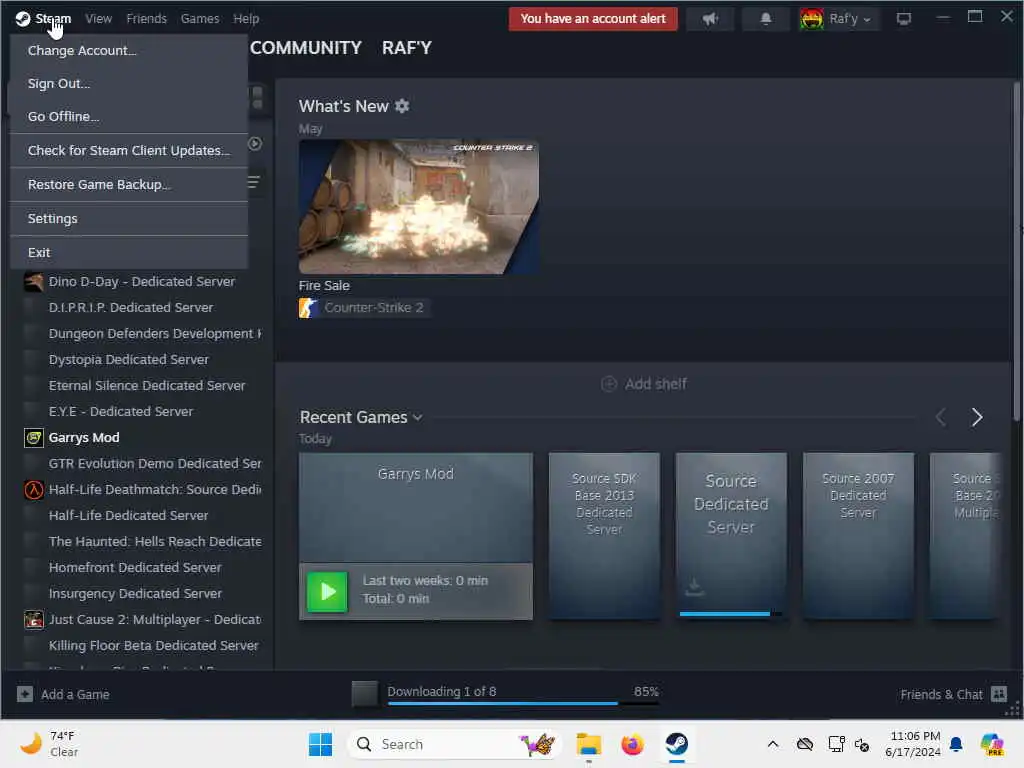Open Settings from Steam menu
The width and height of the screenshot is (1024, 768).
click(129, 218)
